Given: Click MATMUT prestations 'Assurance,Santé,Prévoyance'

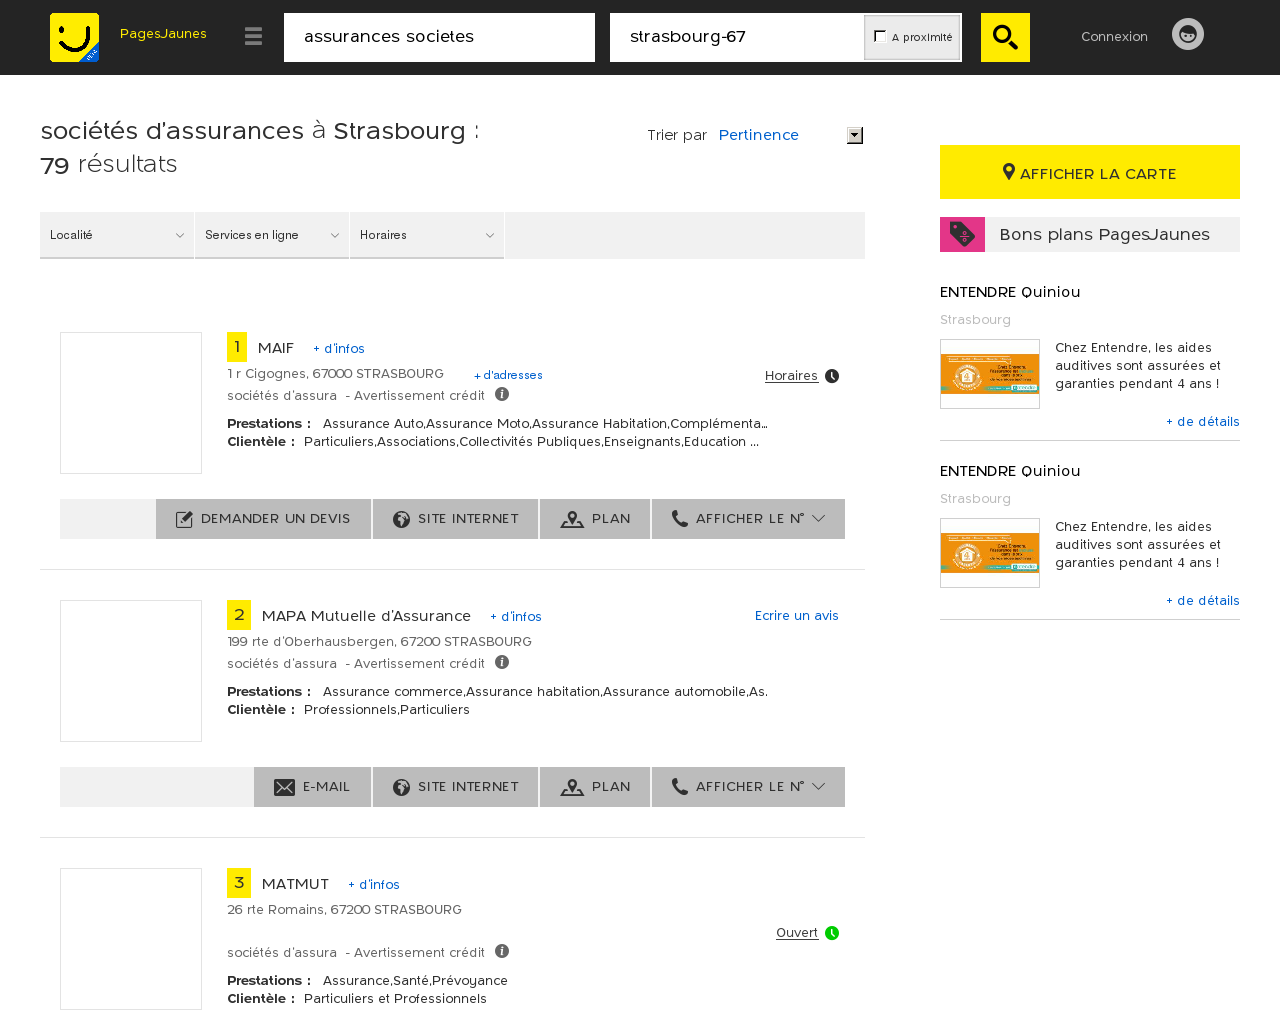Looking at the screenshot, I should click(x=415, y=981).
